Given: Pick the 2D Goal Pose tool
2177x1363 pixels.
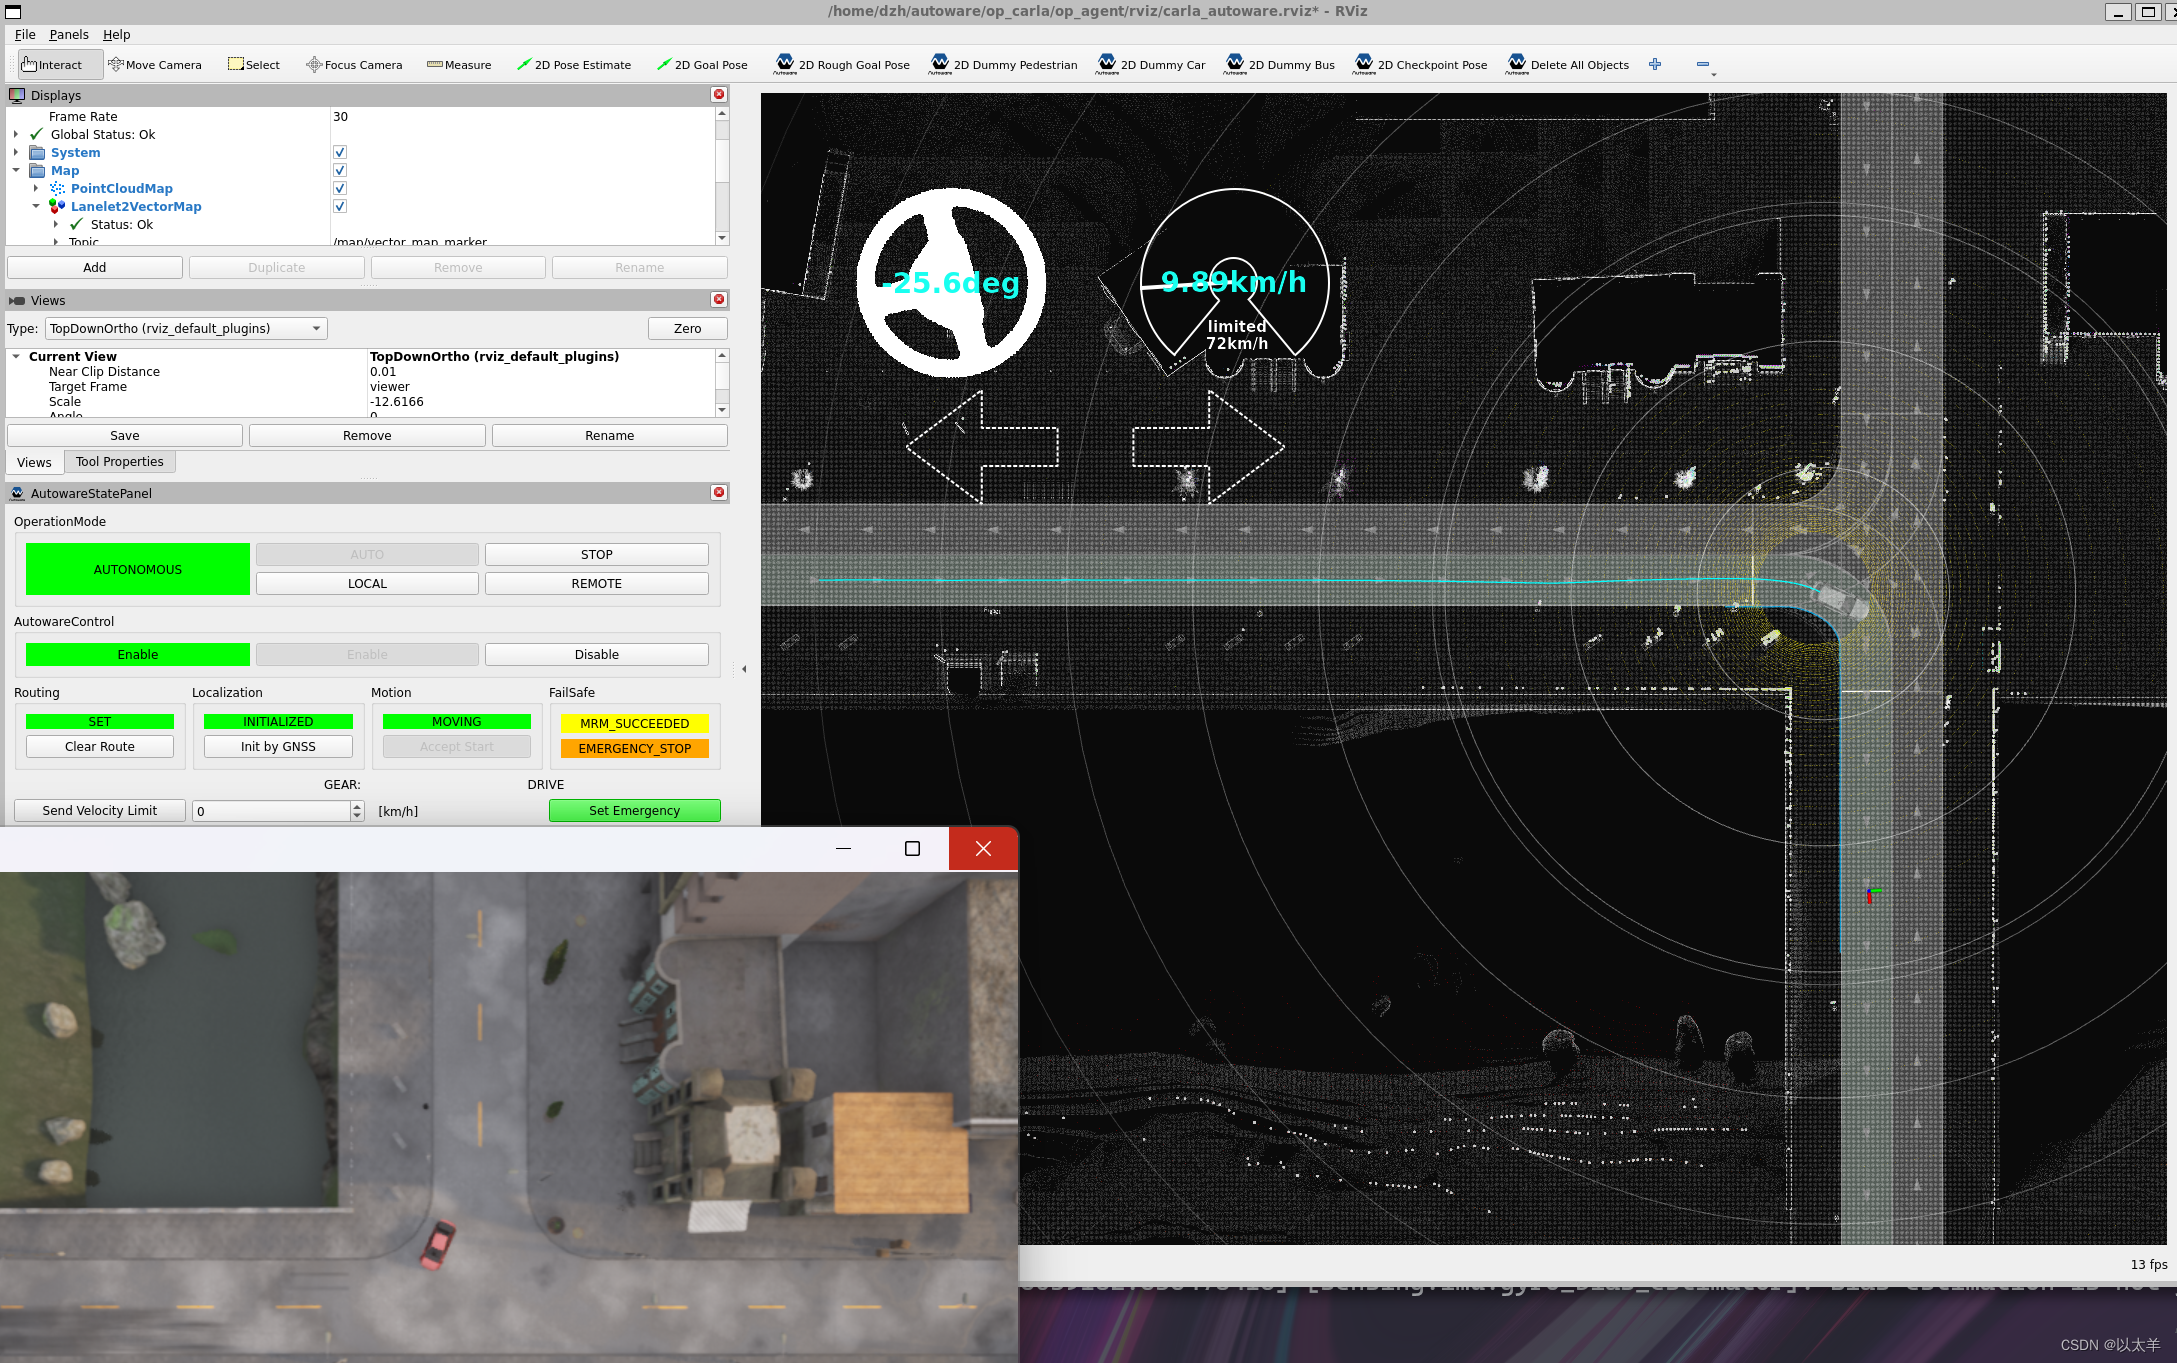Looking at the screenshot, I should tap(702, 65).
